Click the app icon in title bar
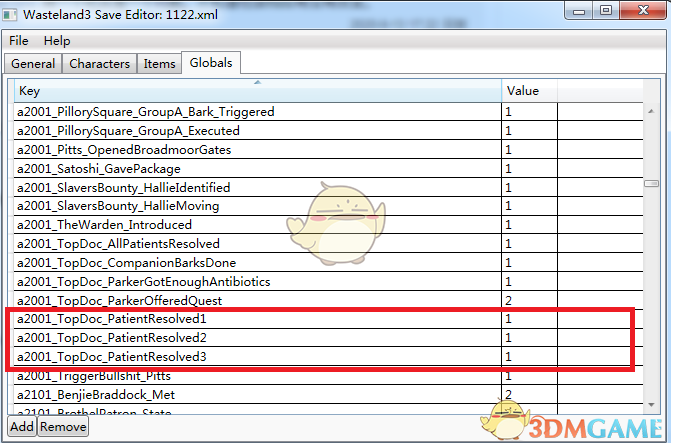This screenshot has width=673, height=447. [x=9, y=15]
